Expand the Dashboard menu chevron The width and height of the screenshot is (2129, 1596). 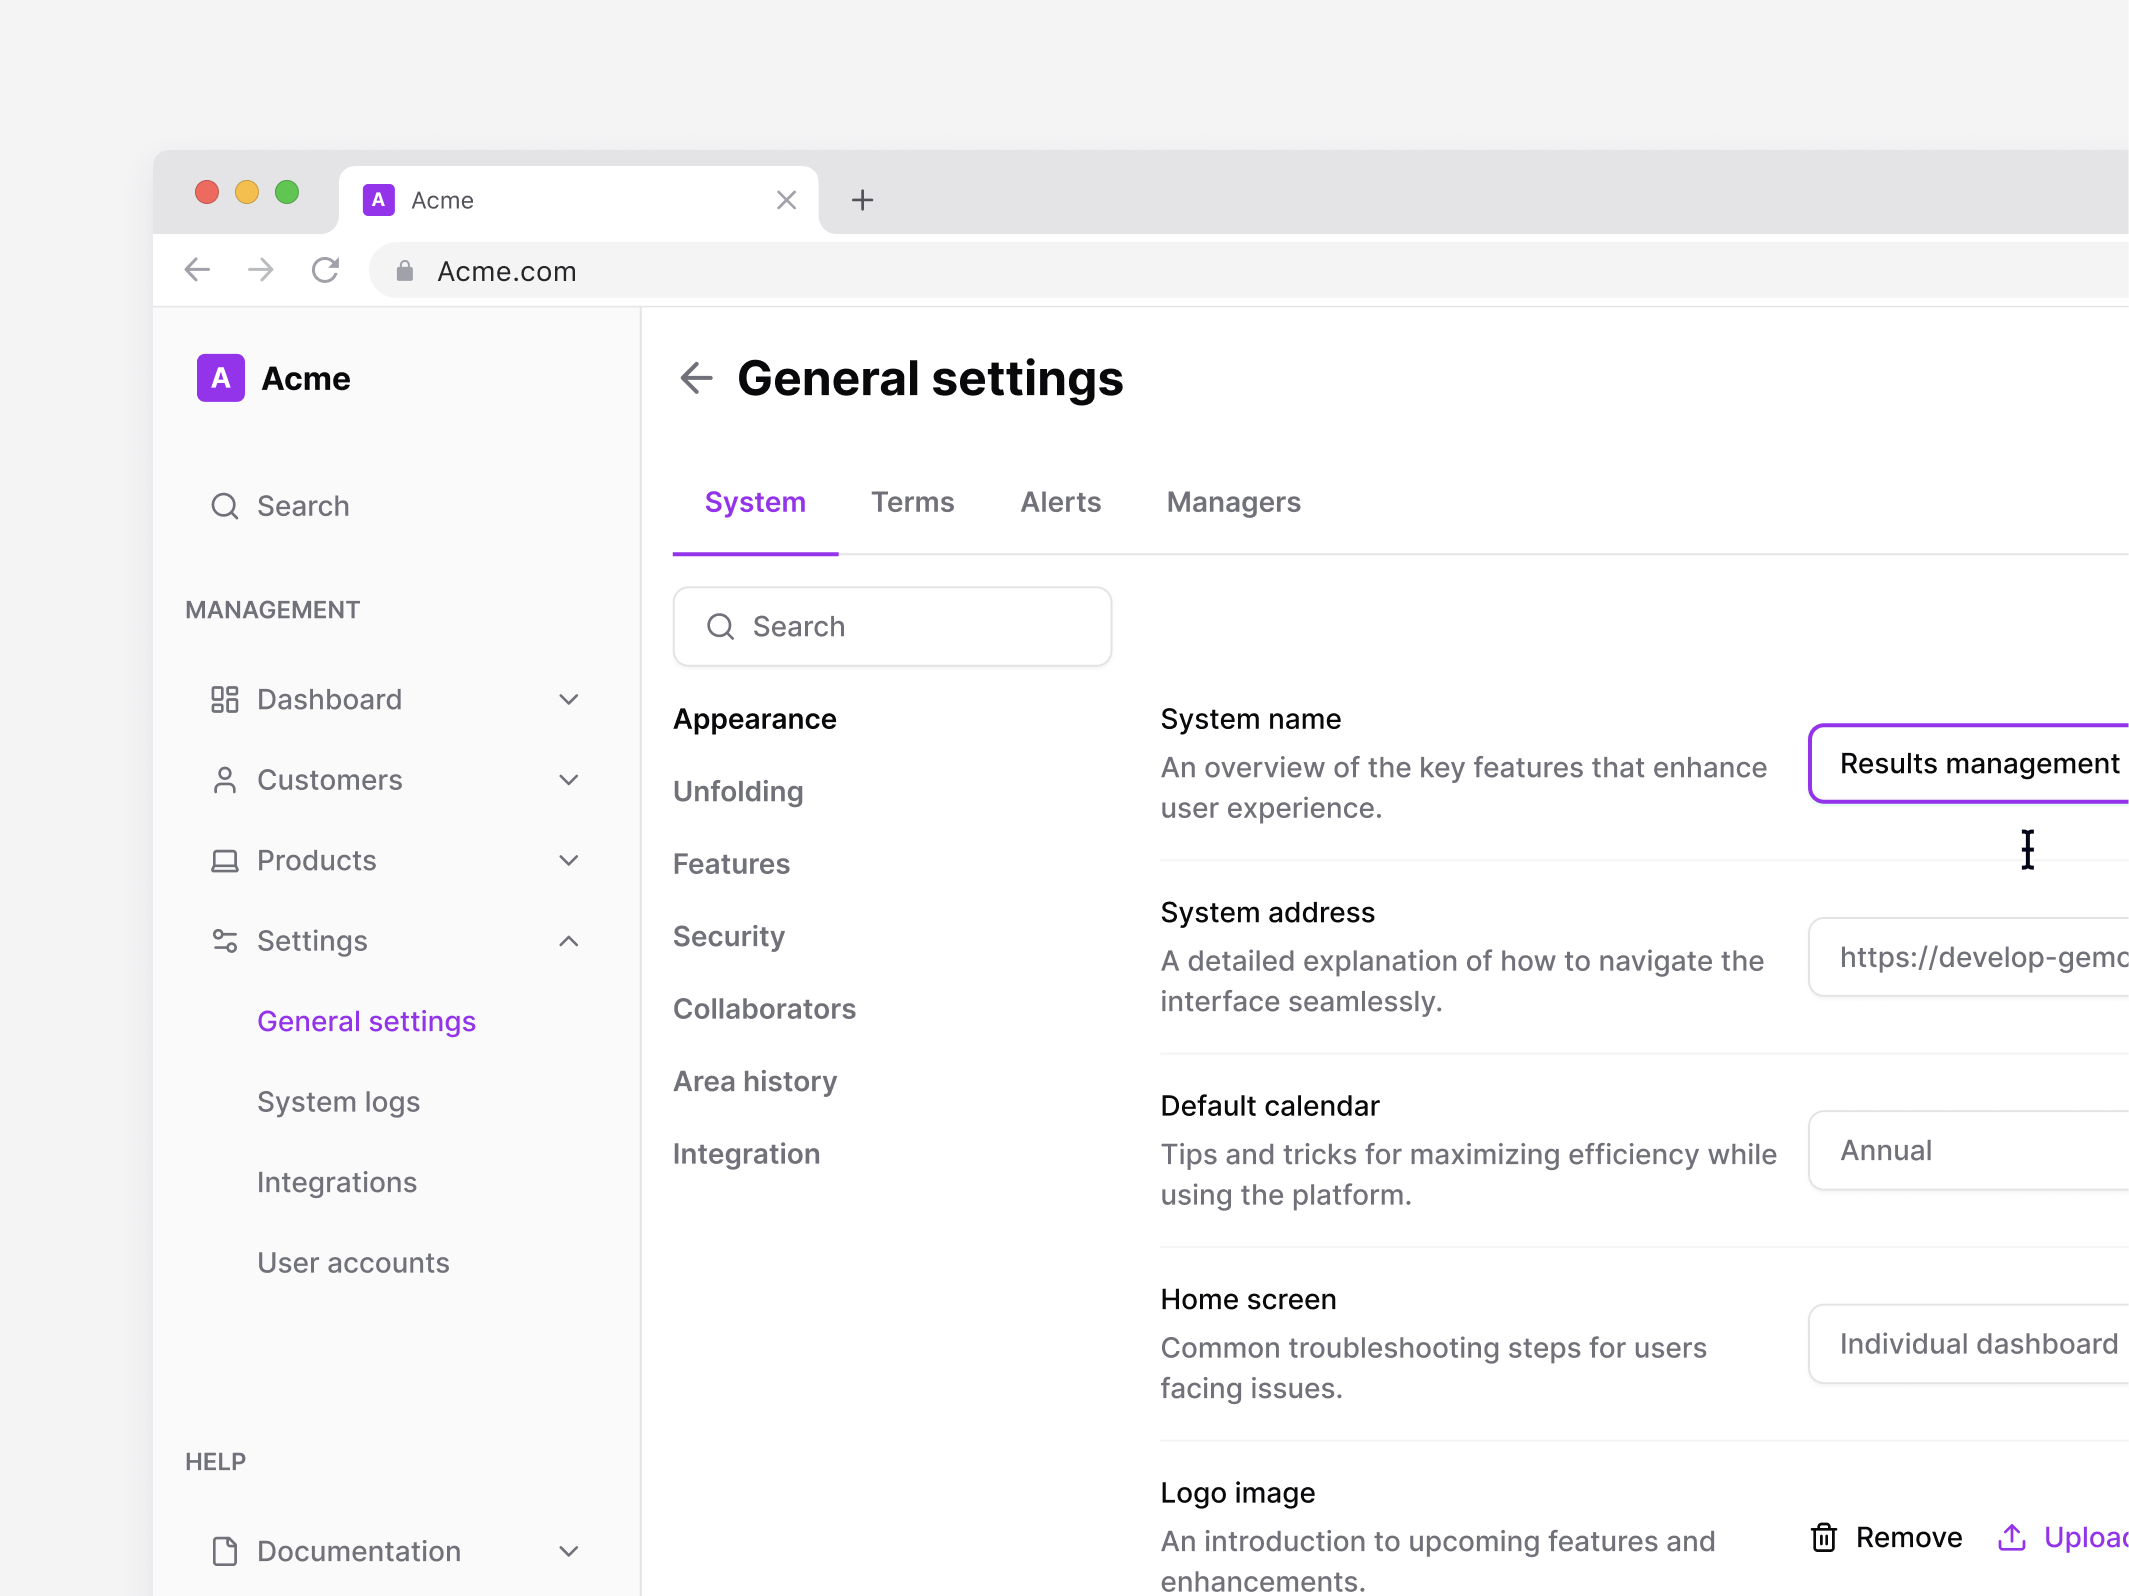coord(569,699)
